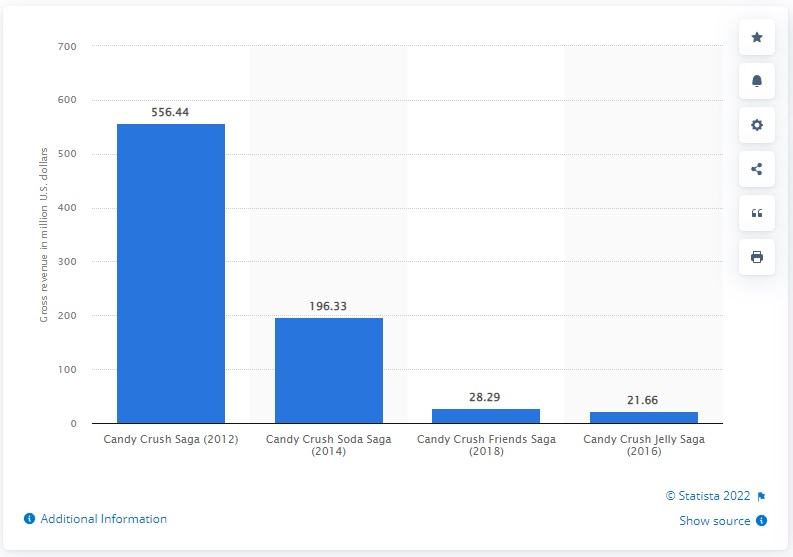
Task: Open chart settings gear icon
Action: click(x=757, y=125)
